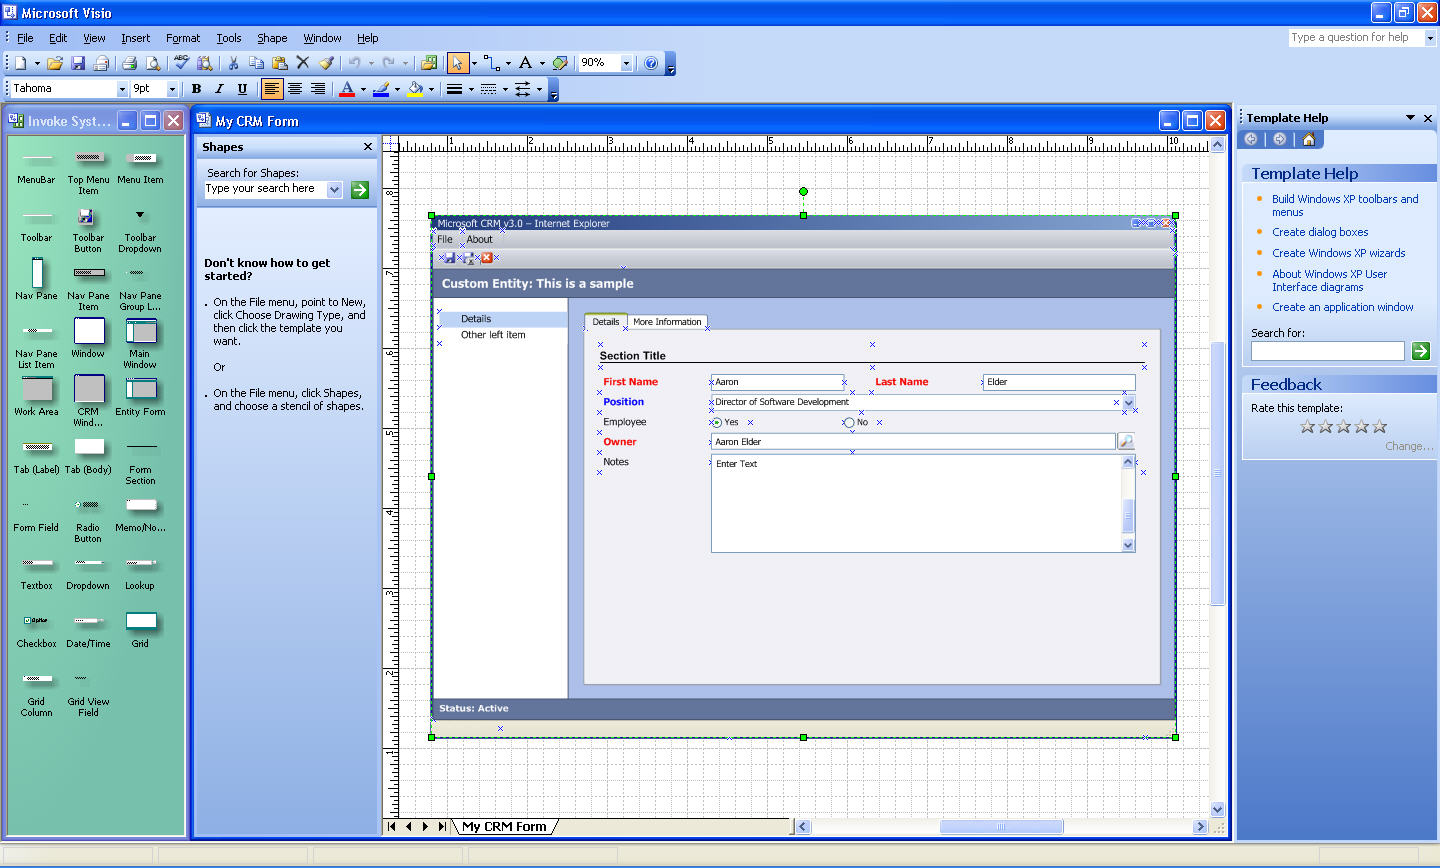Select the Format Painter brush

pos(326,63)
